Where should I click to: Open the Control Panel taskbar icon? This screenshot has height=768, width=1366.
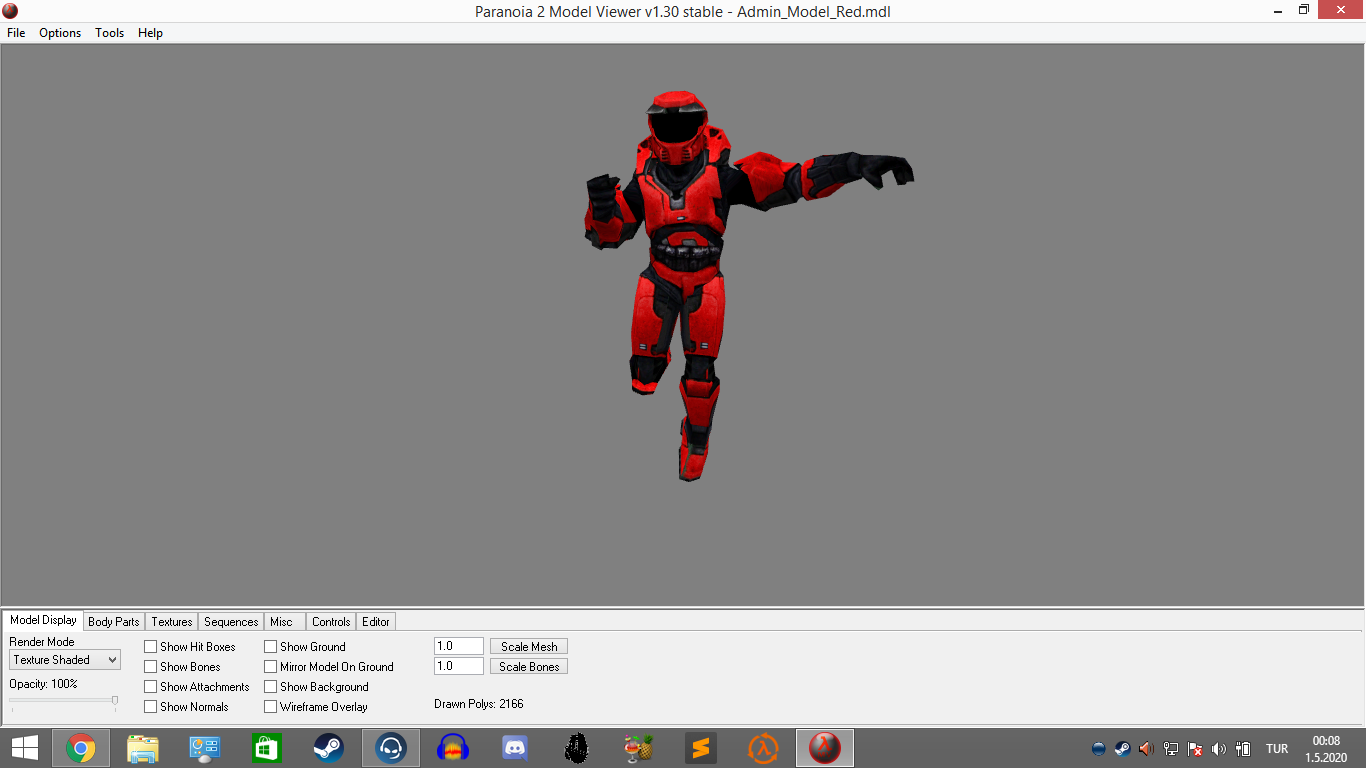[x=205, y=748]
